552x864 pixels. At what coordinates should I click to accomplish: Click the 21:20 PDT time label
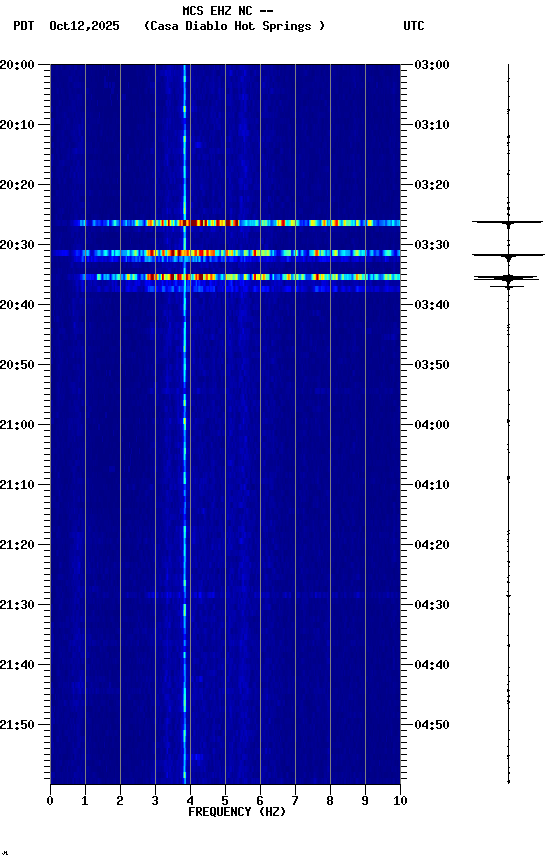coord(17,545)
